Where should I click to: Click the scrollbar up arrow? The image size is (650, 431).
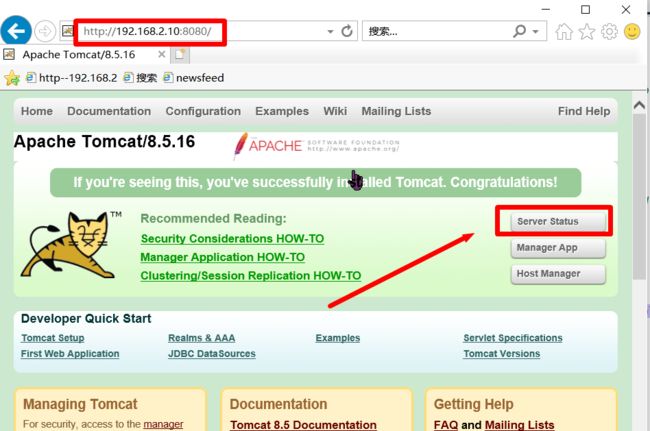coord(639,105)
